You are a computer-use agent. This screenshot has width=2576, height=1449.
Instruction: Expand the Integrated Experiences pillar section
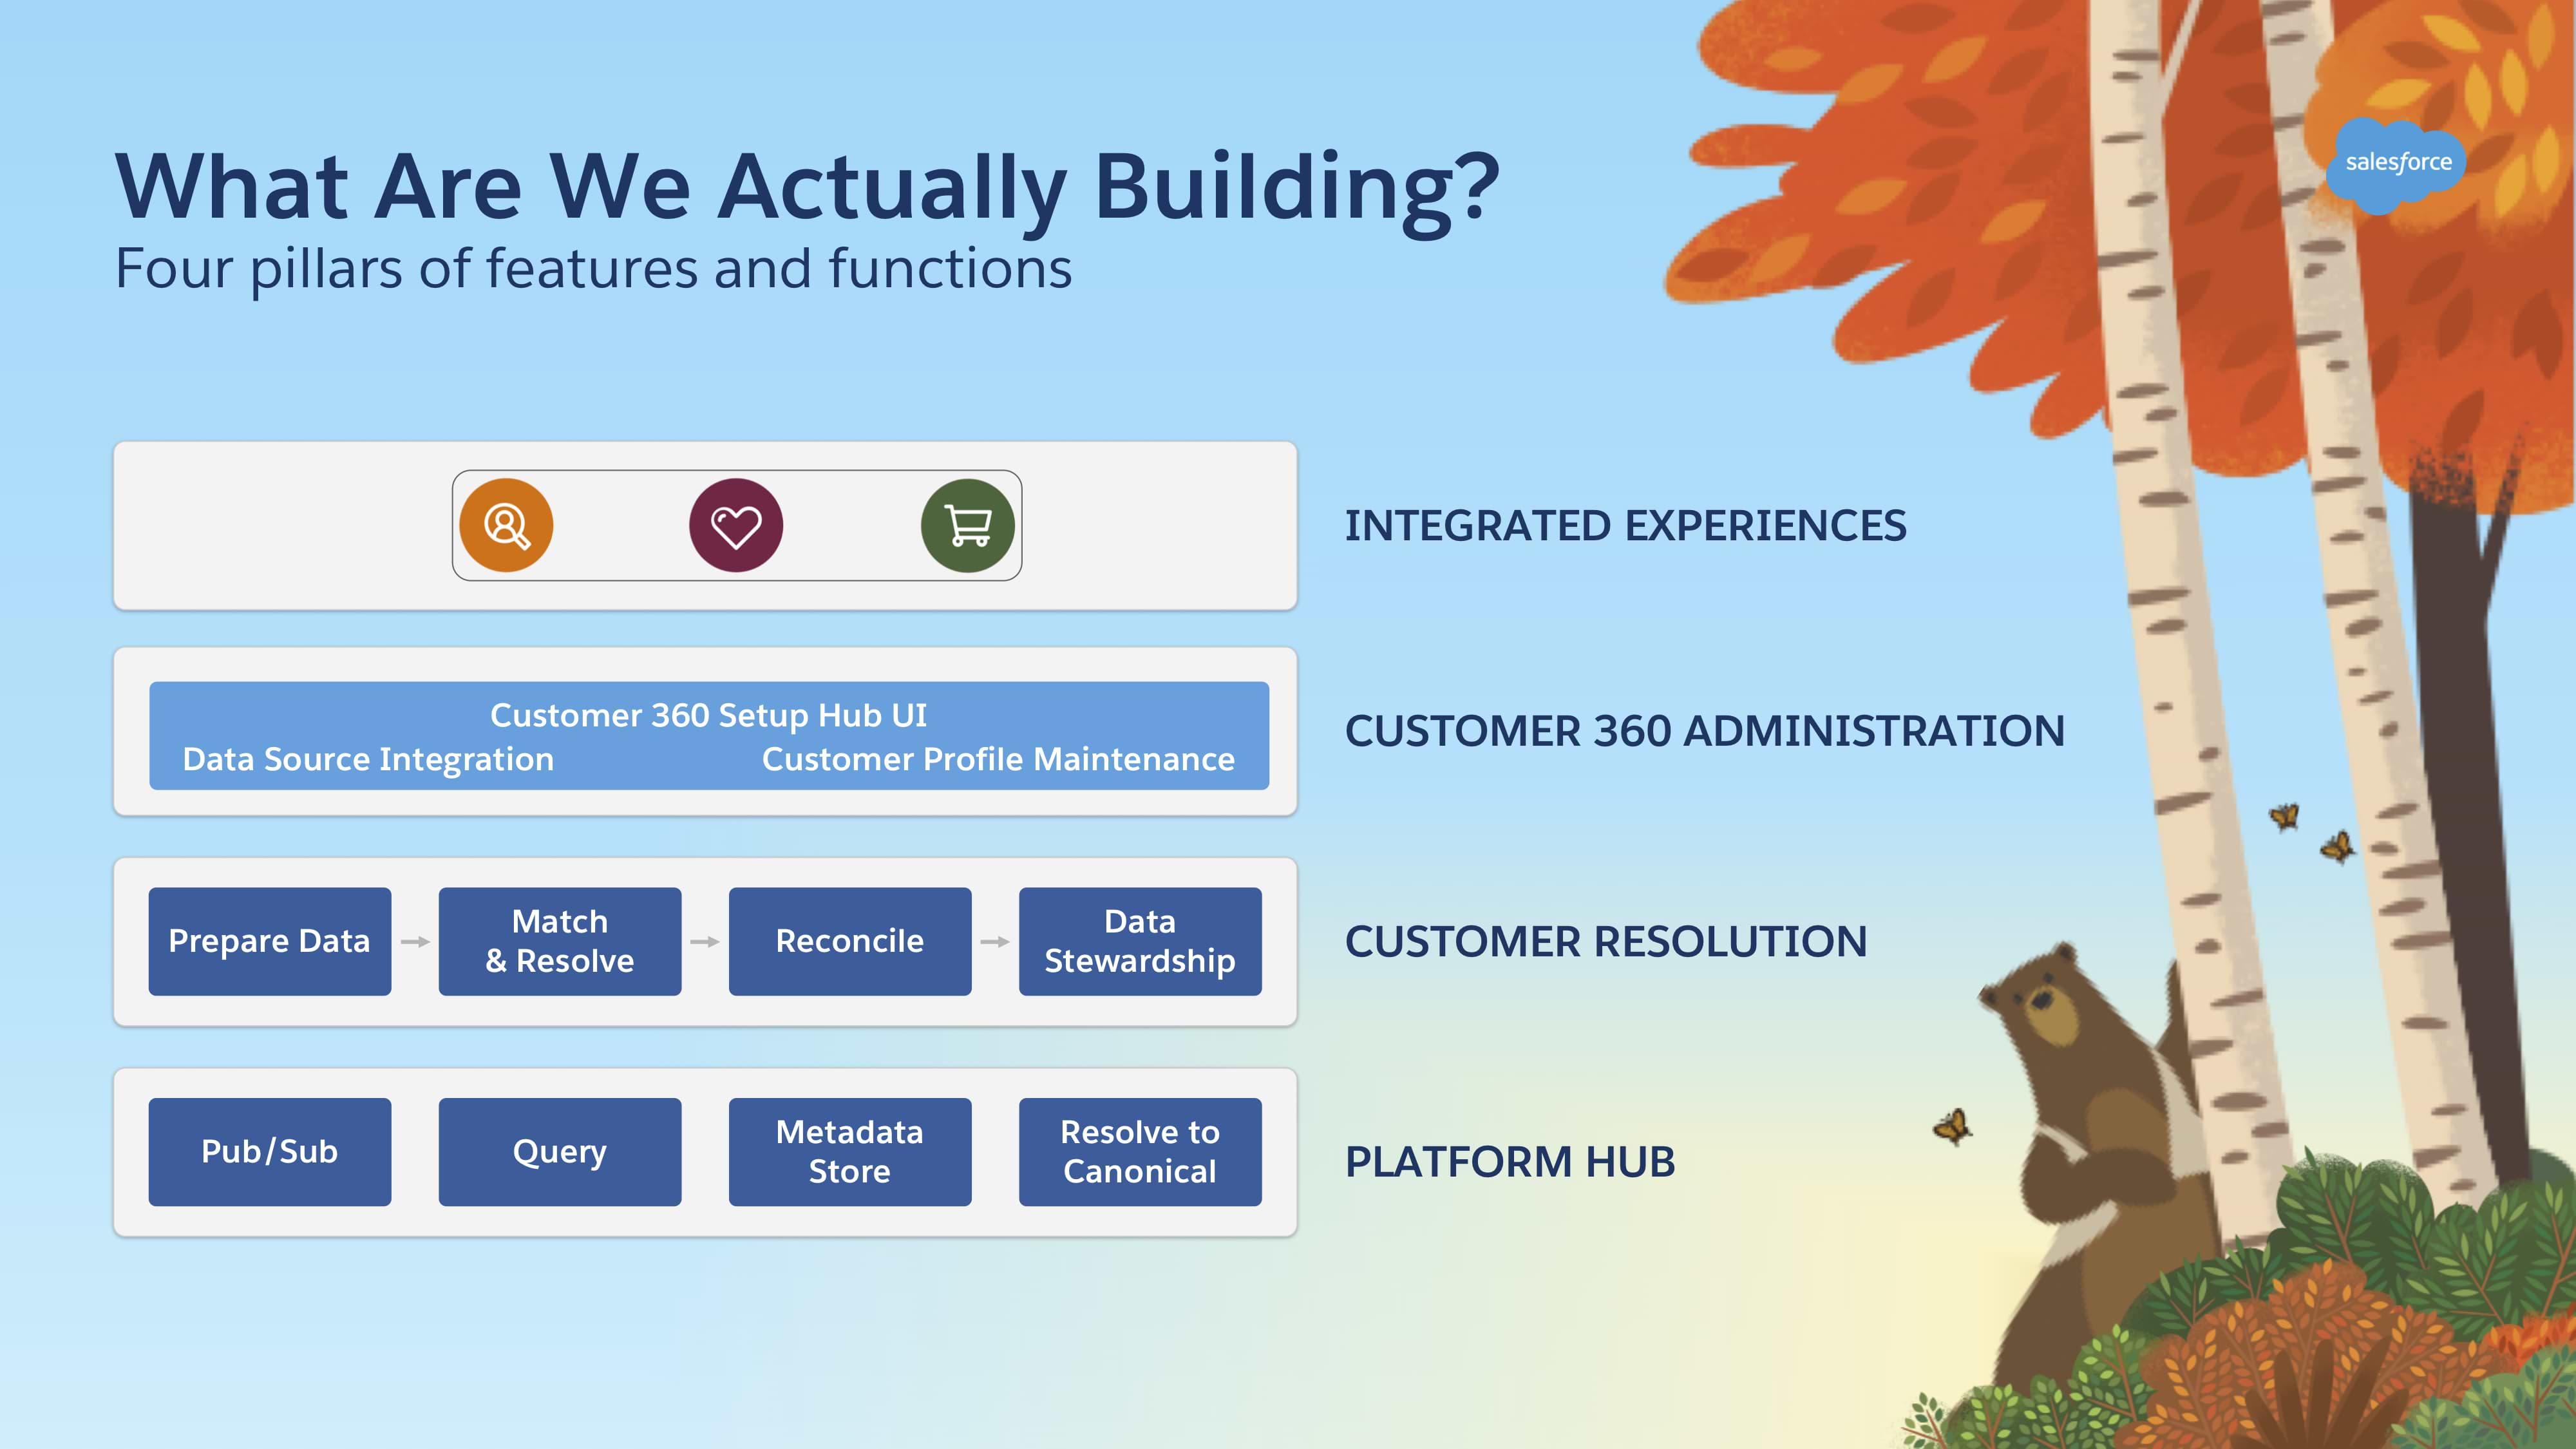(x=706, y=526)
